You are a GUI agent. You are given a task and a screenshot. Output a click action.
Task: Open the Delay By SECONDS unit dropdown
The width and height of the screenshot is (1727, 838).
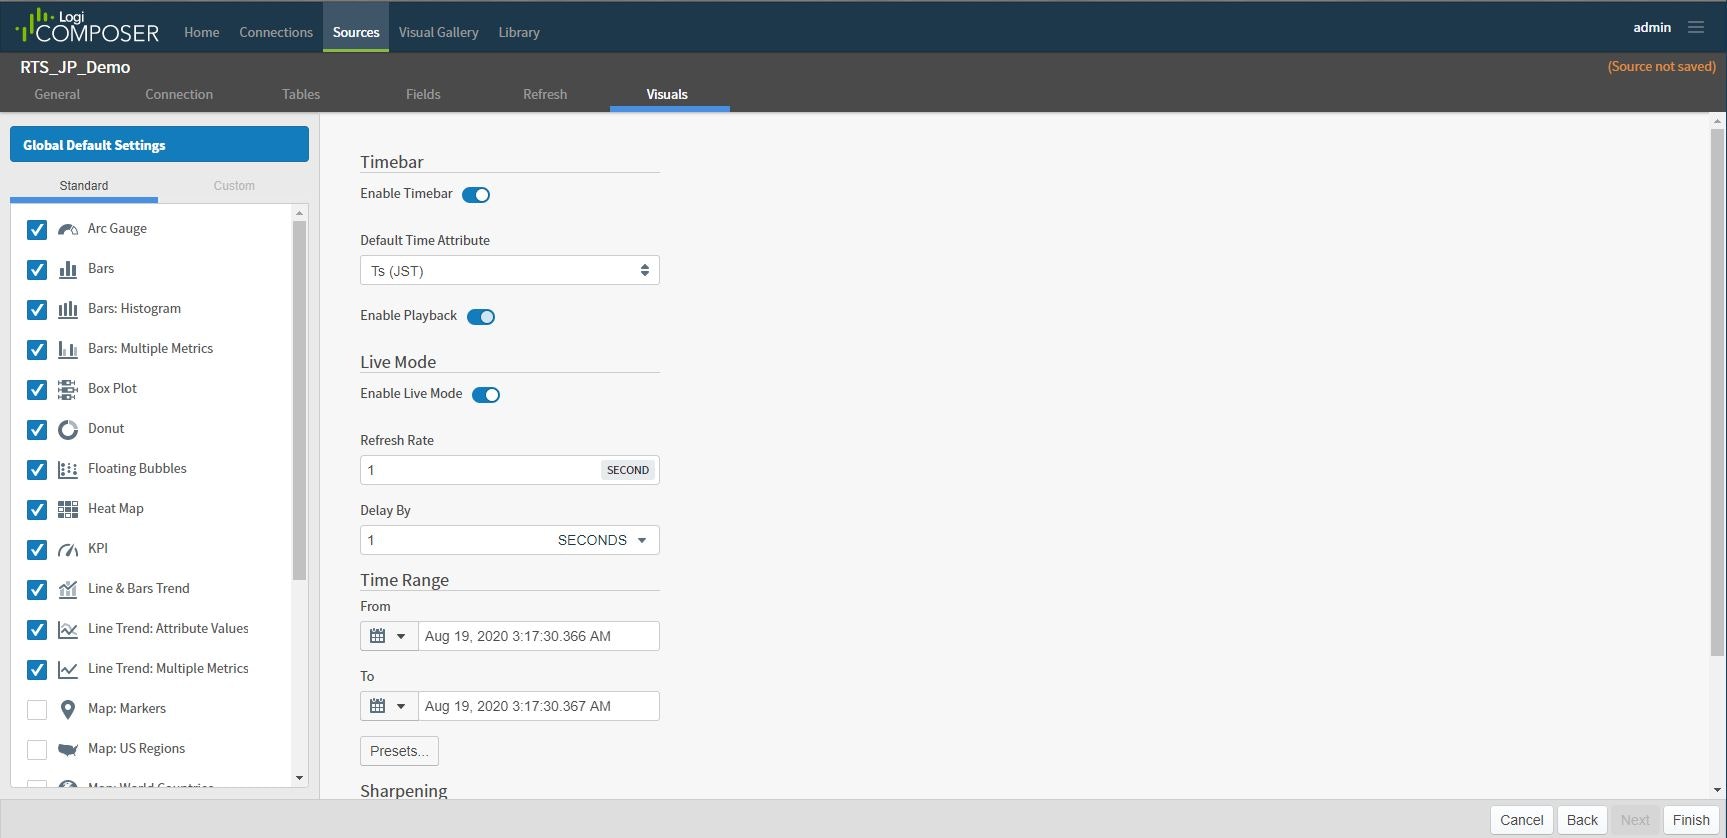[602, 540]
